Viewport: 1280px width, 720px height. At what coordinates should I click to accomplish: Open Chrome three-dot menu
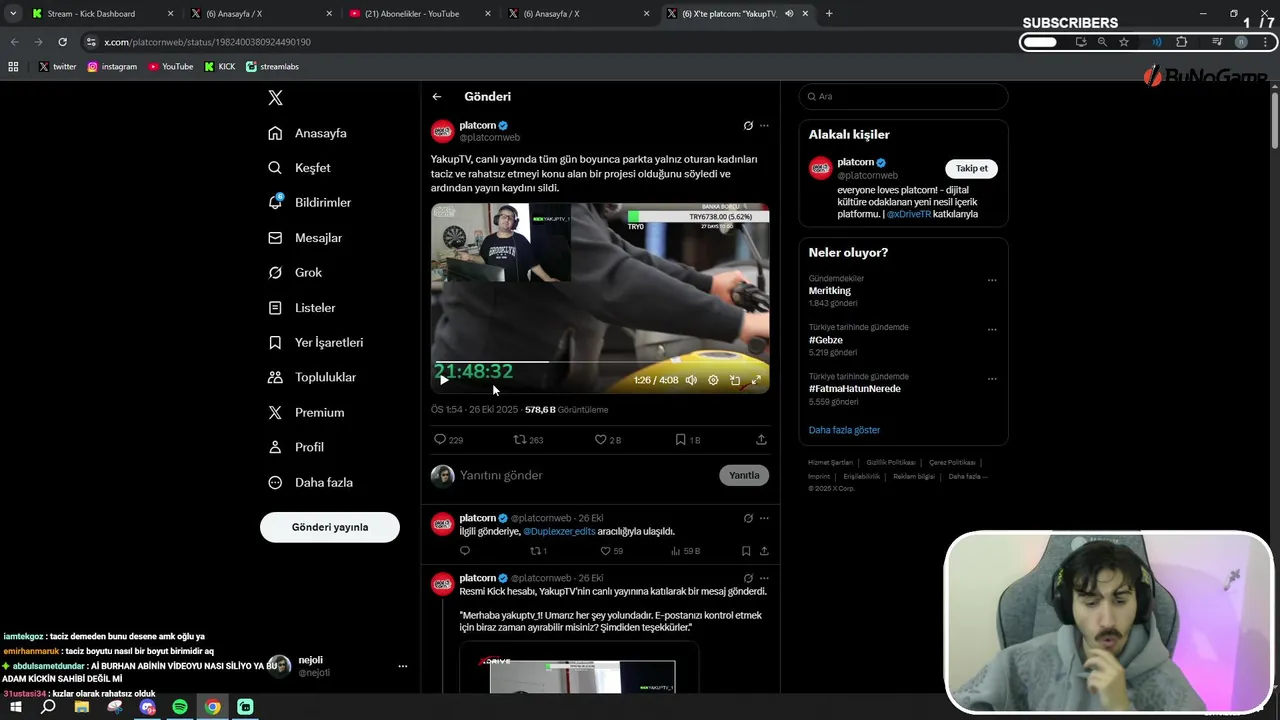click(x=1267, y=42)
